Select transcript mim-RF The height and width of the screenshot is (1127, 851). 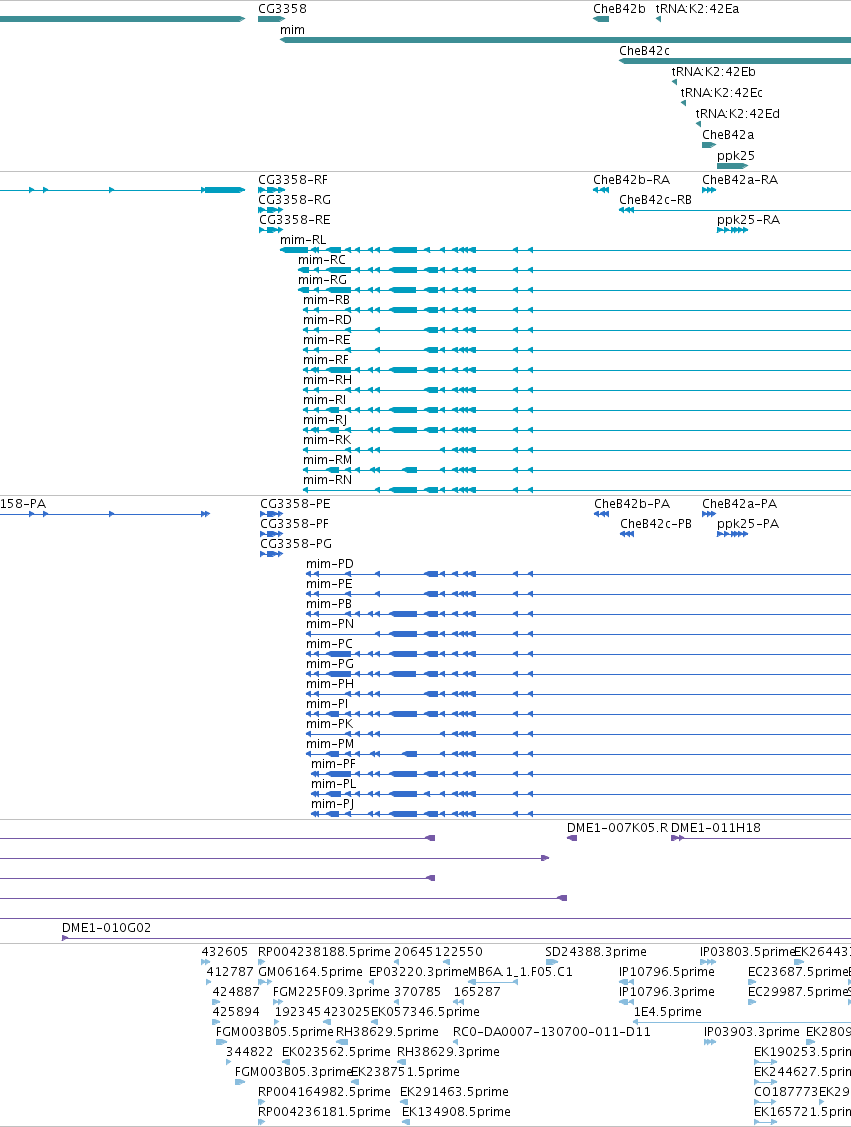tap(326, 359)
